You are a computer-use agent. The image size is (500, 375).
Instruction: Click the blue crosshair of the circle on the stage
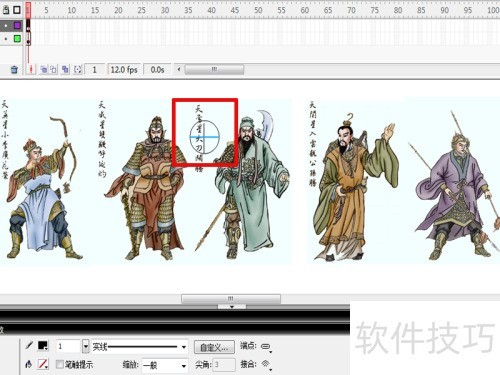pos(204,137)
